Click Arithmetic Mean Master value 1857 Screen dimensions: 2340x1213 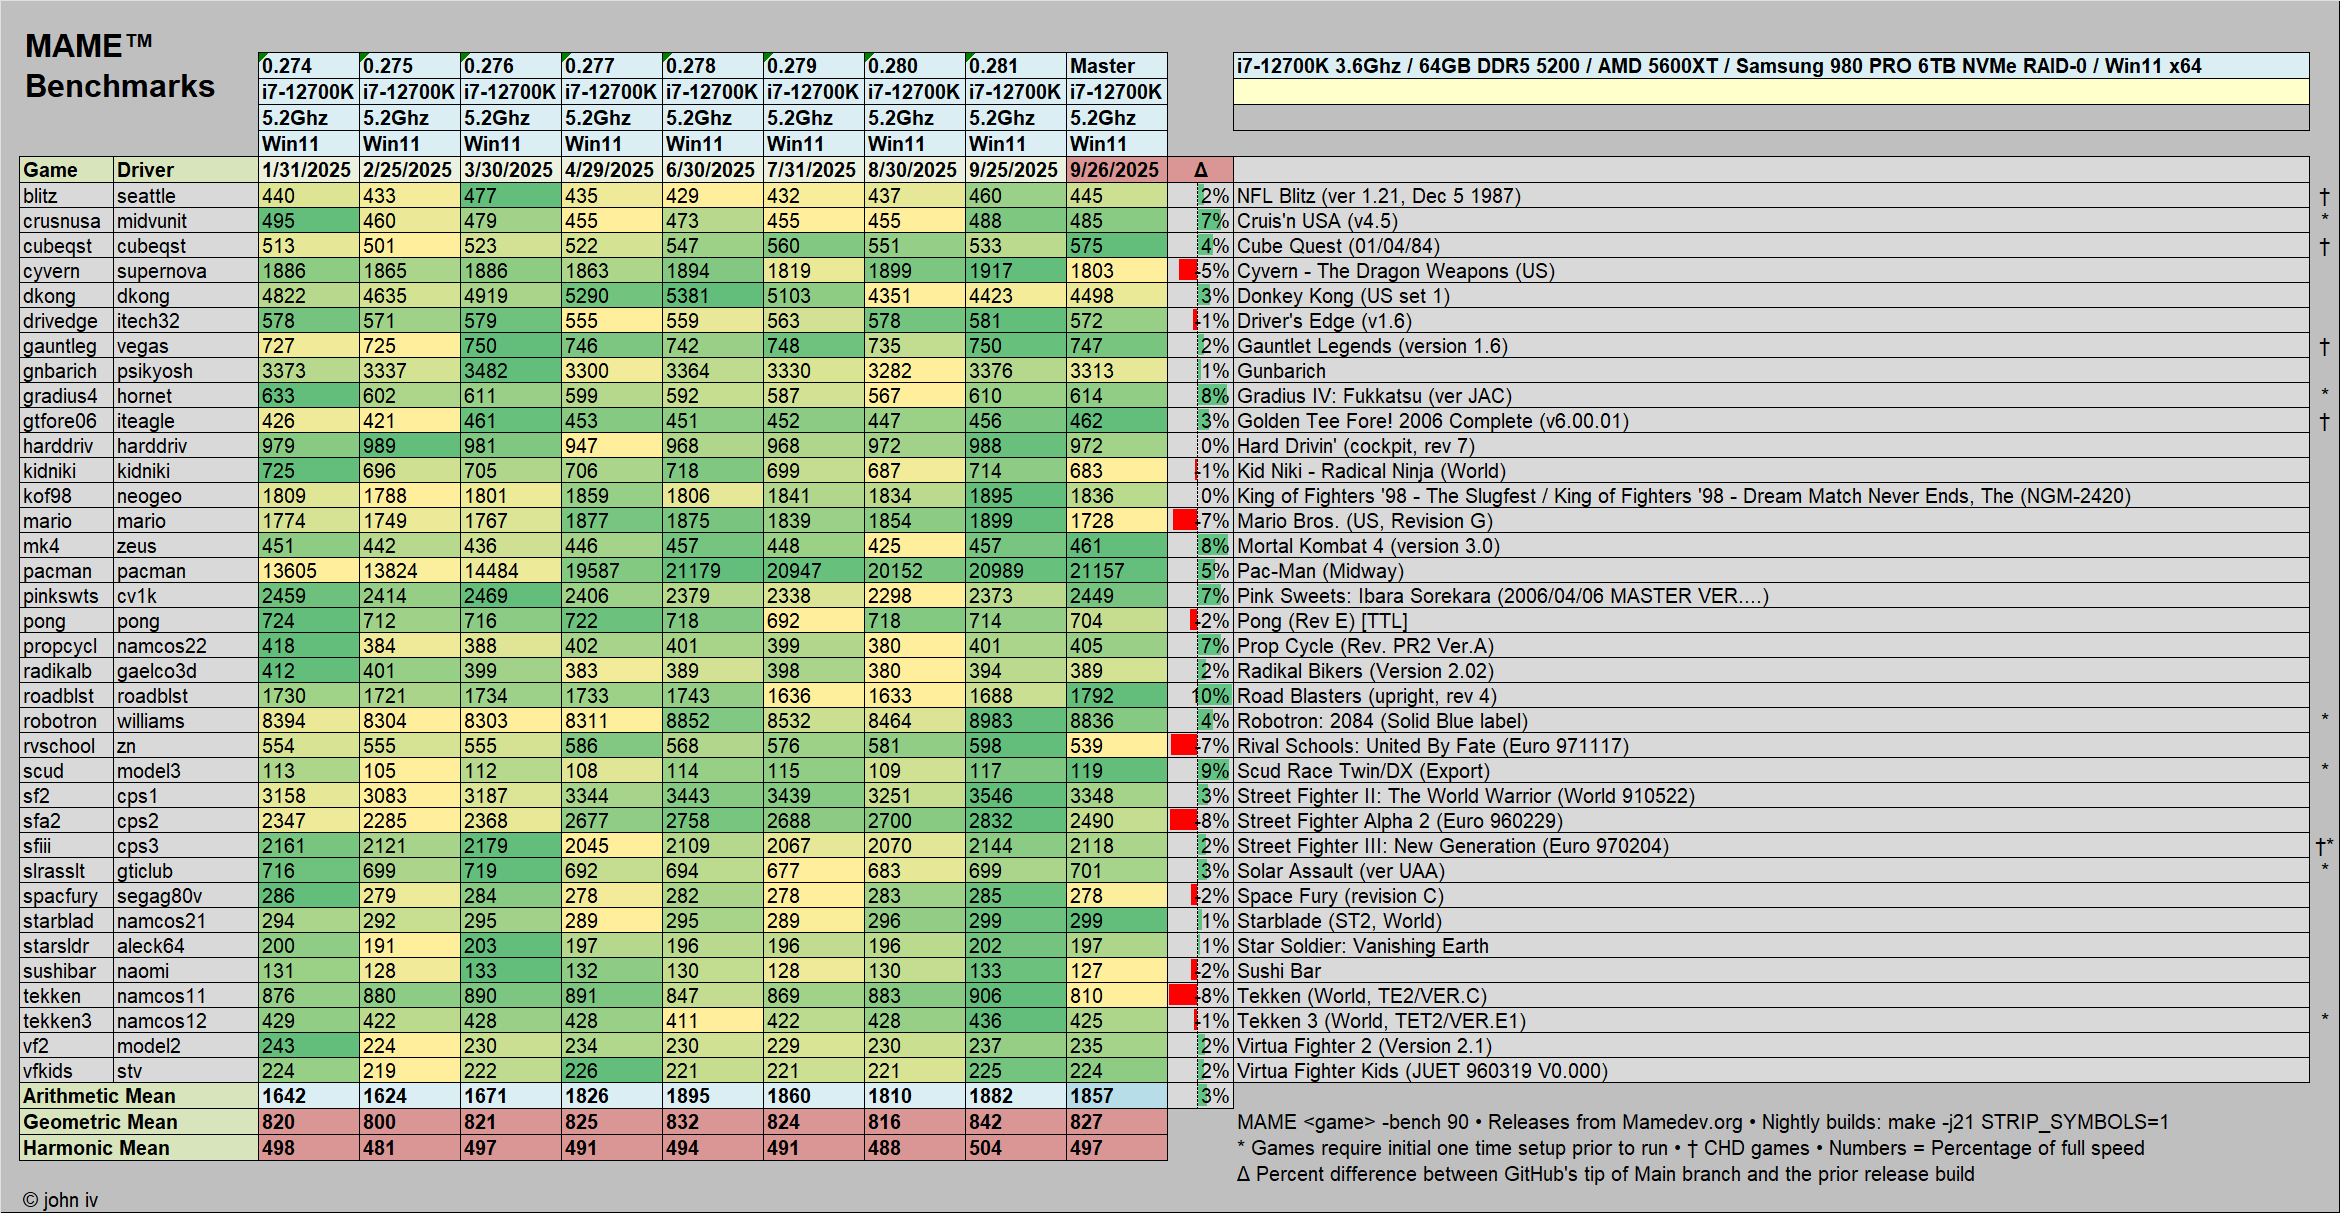tap(1117, 1096)
